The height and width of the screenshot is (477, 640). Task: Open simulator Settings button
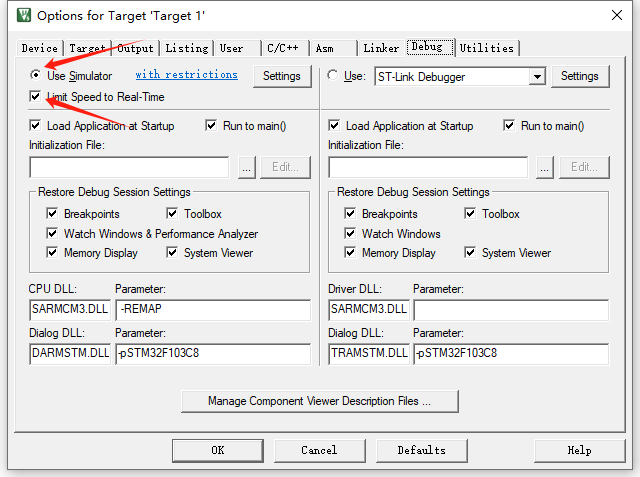(282, 76)
